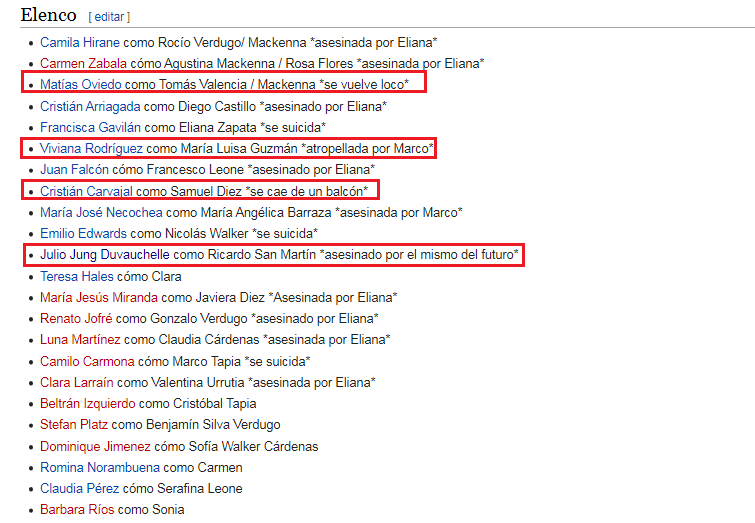Open the Camila Hirane link
This screenshot has width=755, height=523.
pos(80,42)
